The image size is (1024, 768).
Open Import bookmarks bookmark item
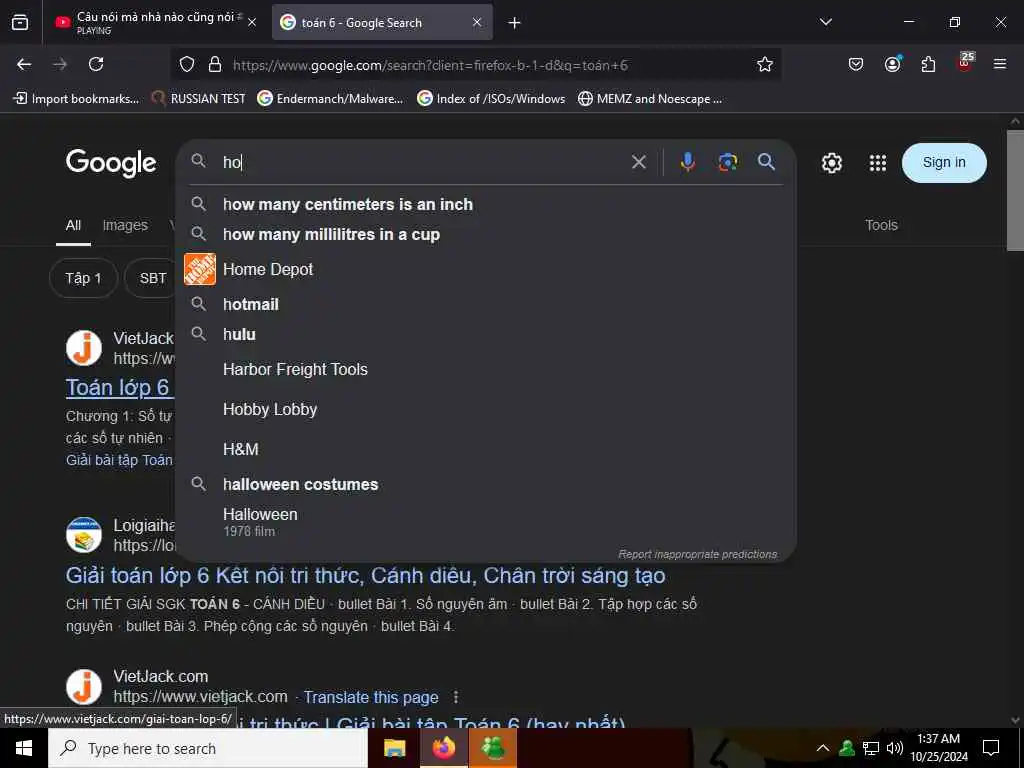click(x=76, y=99)
